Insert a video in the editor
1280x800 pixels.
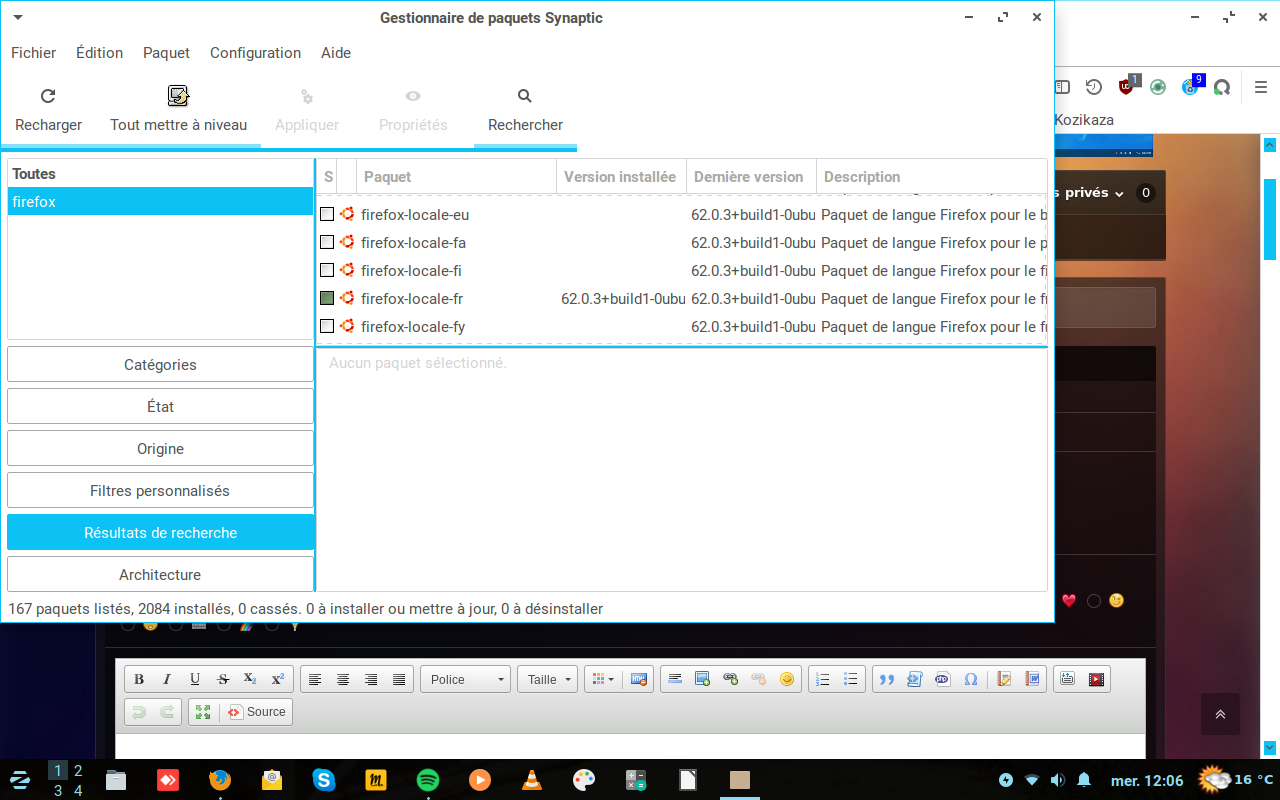[x=1096, y=680]
